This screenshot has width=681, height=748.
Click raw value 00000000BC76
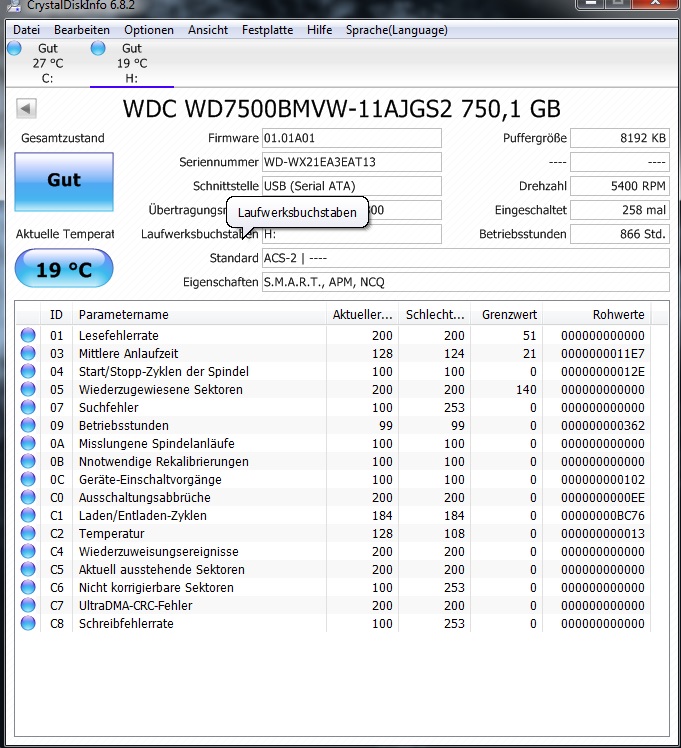603,516
